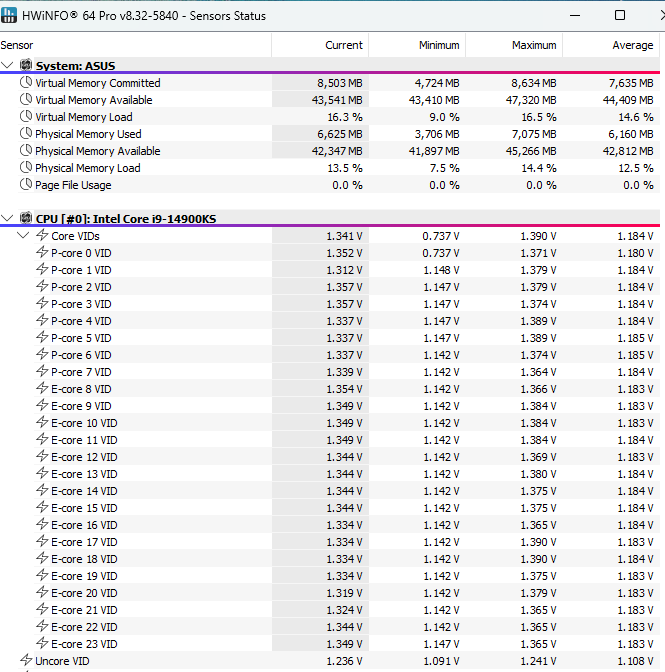Collapse the System: ASUS sensor group
665x672 pixels.
coord(7,66)
